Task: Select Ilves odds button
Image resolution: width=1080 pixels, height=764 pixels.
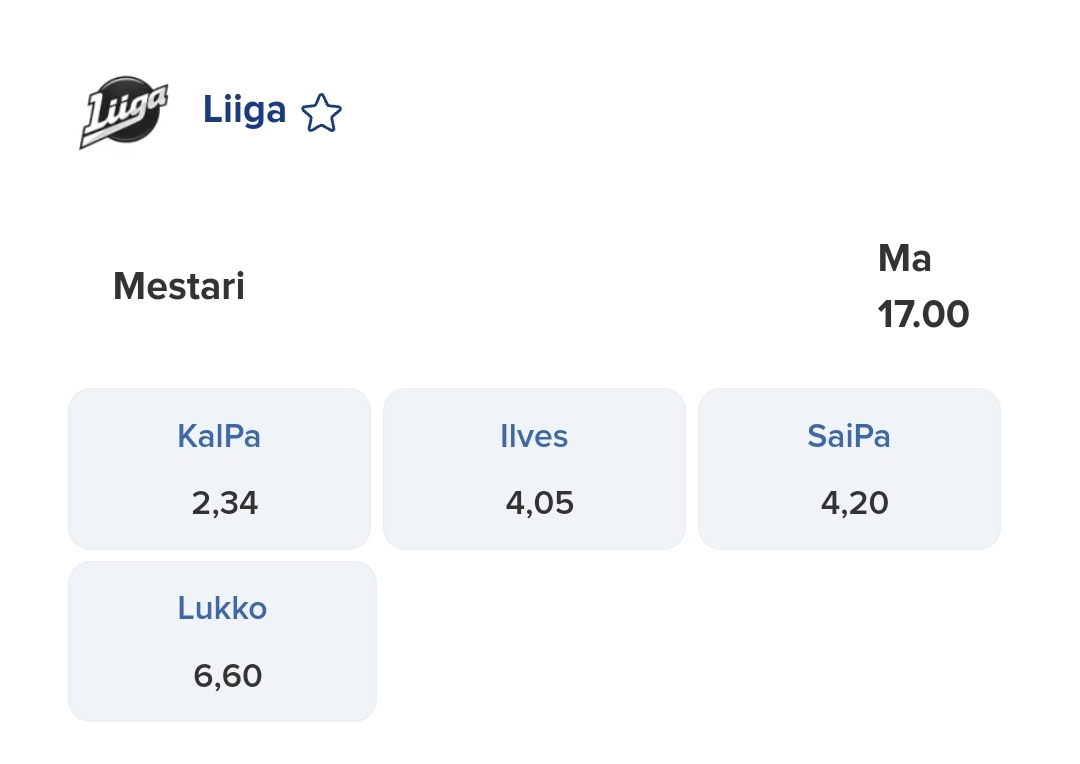Action: (x=534, y=468)
